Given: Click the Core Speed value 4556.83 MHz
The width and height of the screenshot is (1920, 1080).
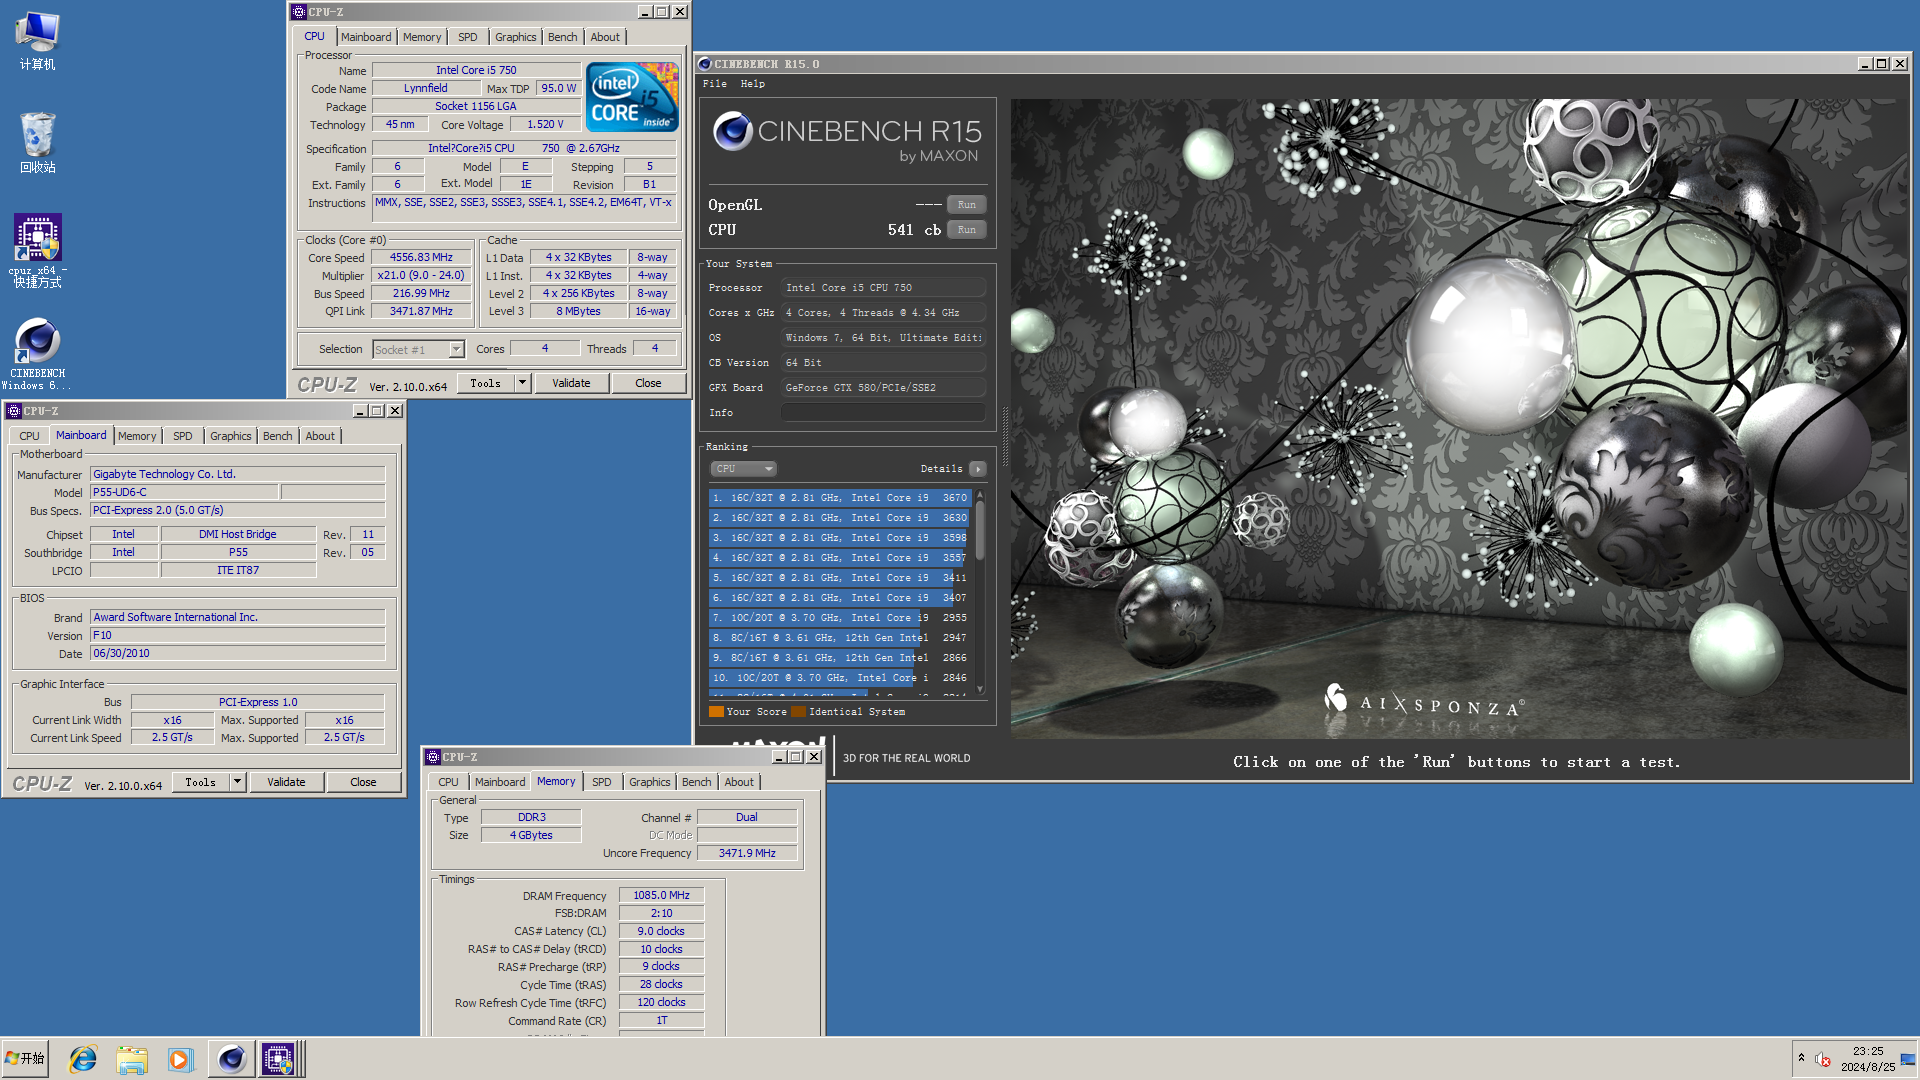Looking at the screenshot, I should click(x=421, y=258).
